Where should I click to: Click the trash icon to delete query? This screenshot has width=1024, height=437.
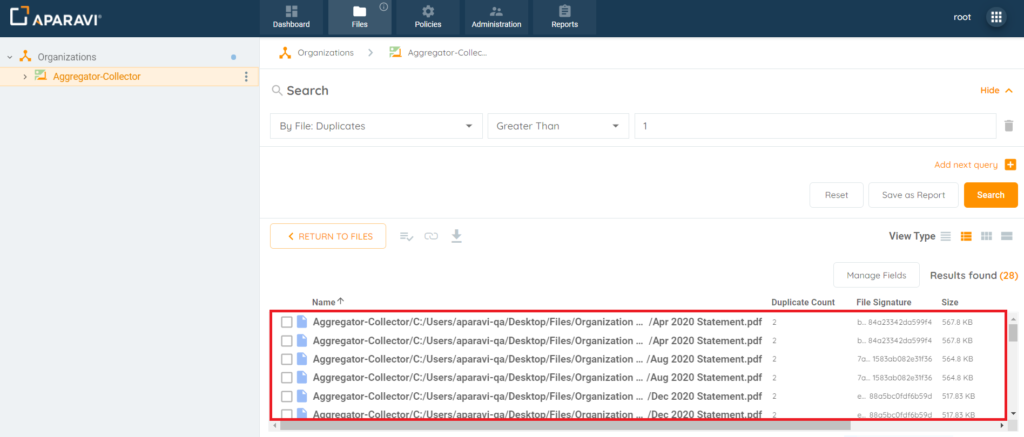pos(1010,126)
